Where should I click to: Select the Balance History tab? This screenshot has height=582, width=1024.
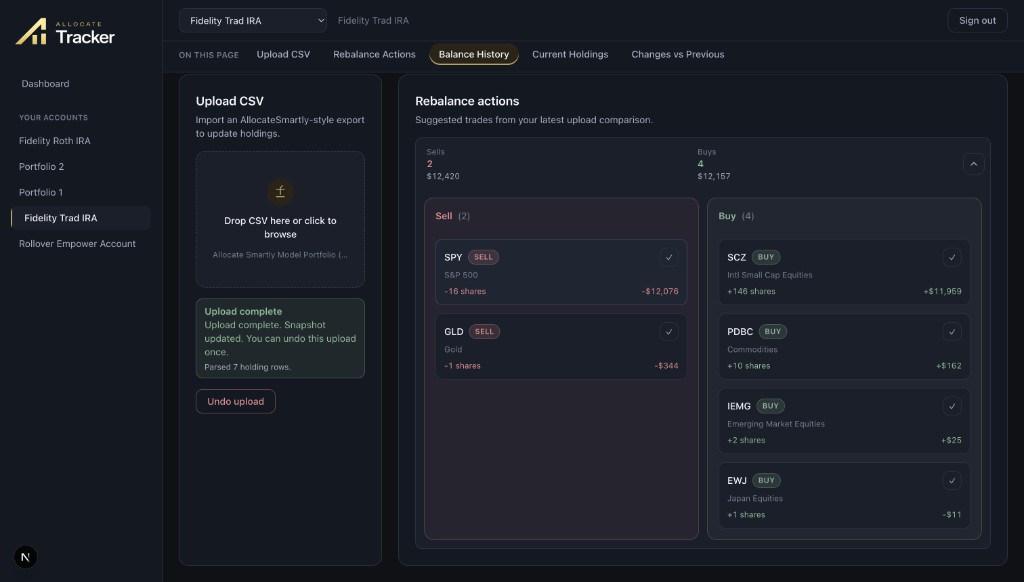473,54
